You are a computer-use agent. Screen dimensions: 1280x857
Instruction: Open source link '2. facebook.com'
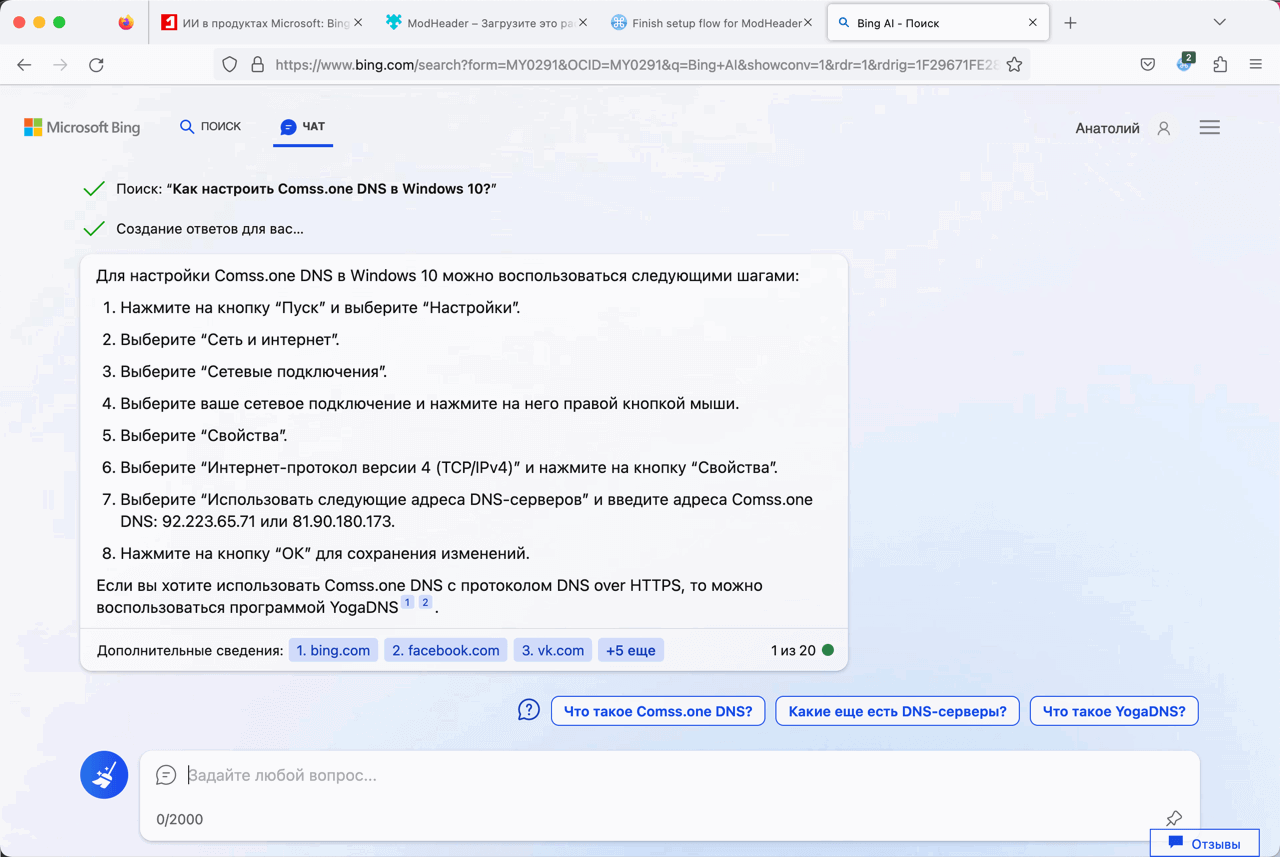coord(446,650)
